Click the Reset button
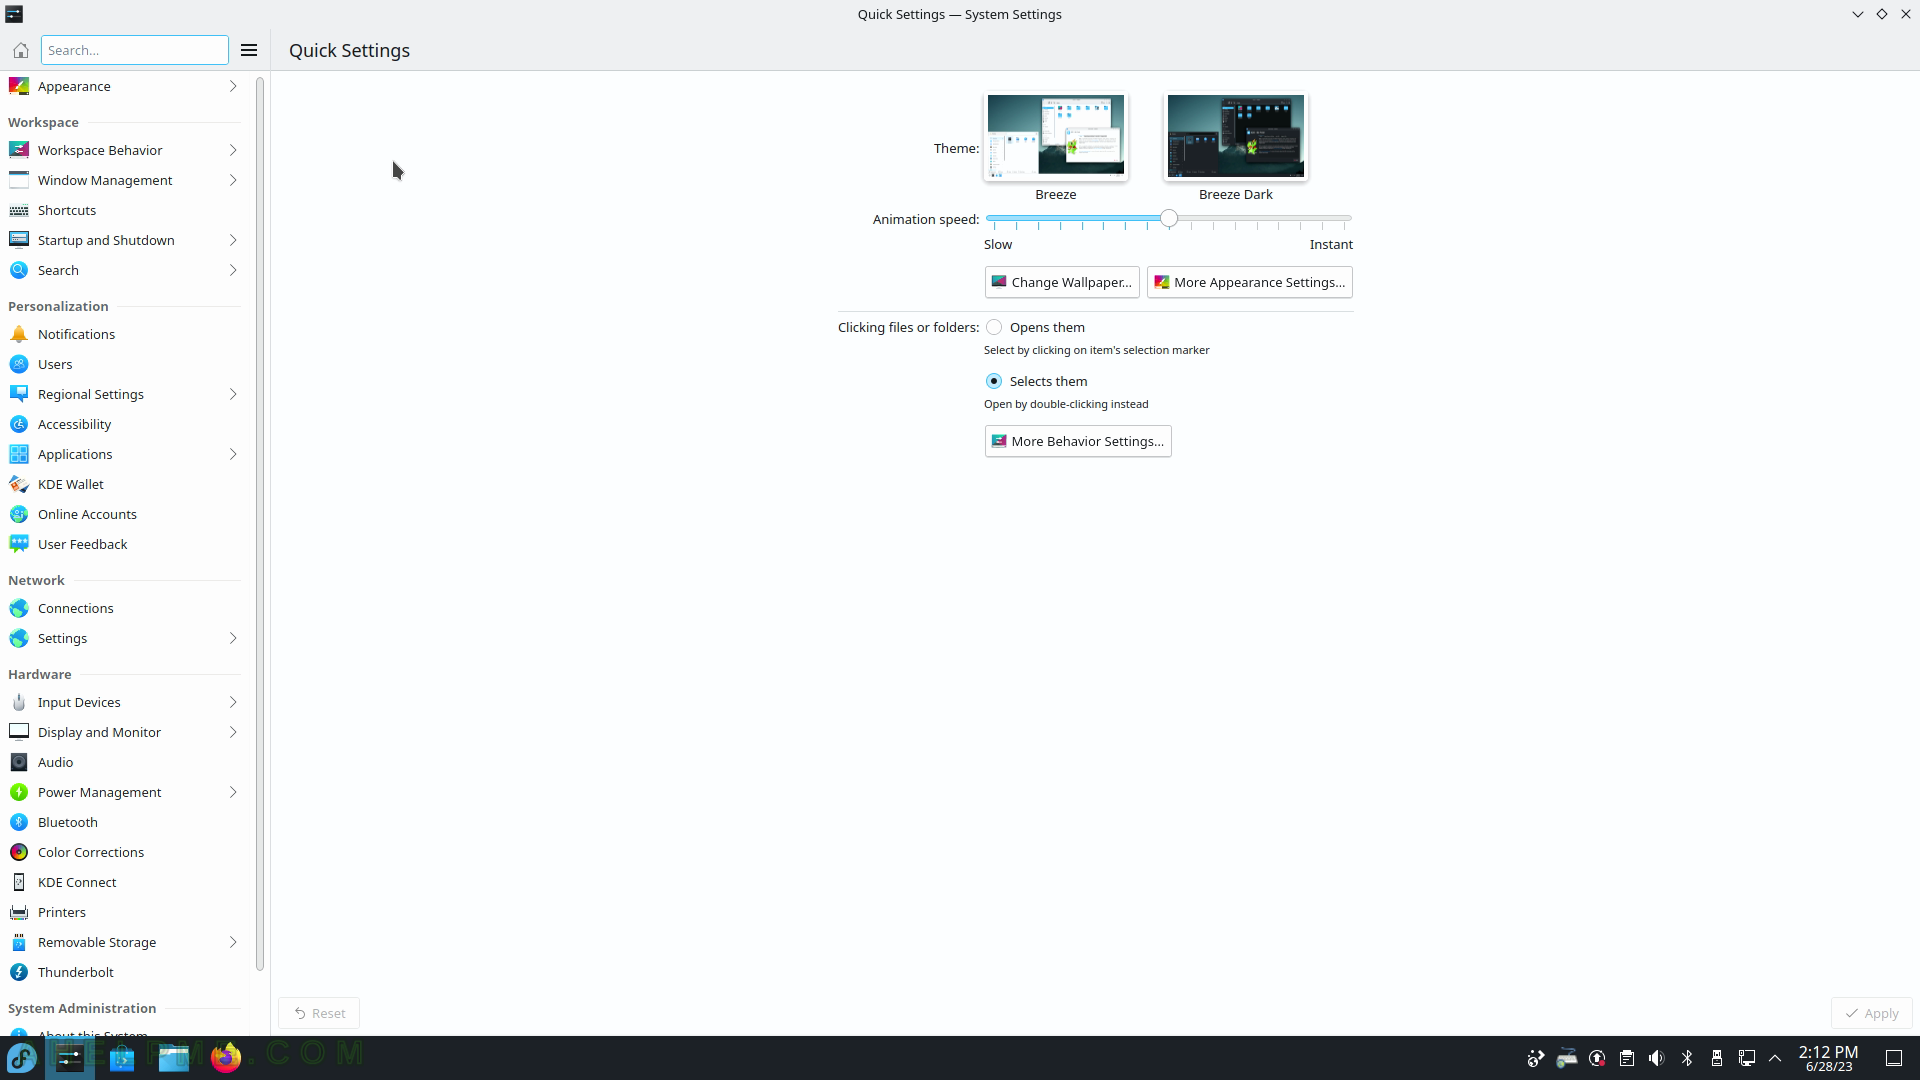 point(319,1013)
